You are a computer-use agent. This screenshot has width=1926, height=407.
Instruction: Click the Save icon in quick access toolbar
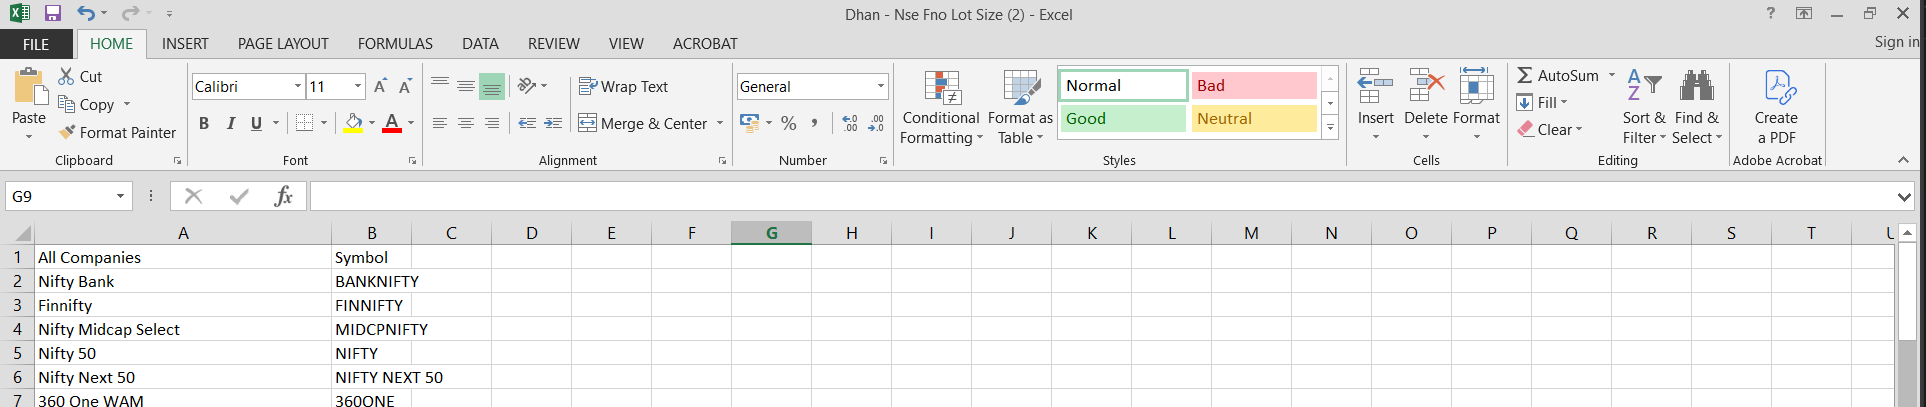click(x=53, y=14)
